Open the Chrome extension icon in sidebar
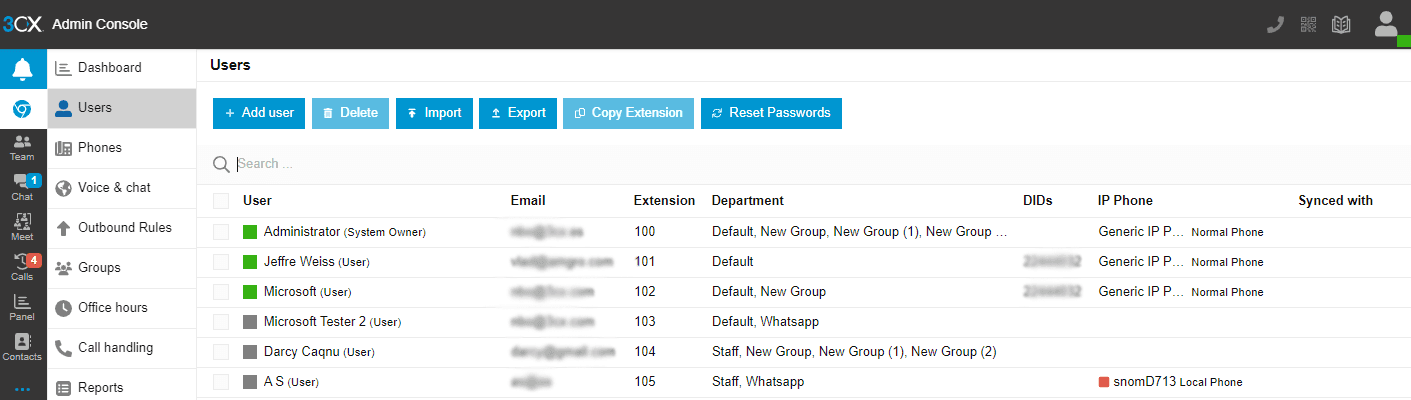The height and width of the screenshot is (400, 1411). [23, 109]
